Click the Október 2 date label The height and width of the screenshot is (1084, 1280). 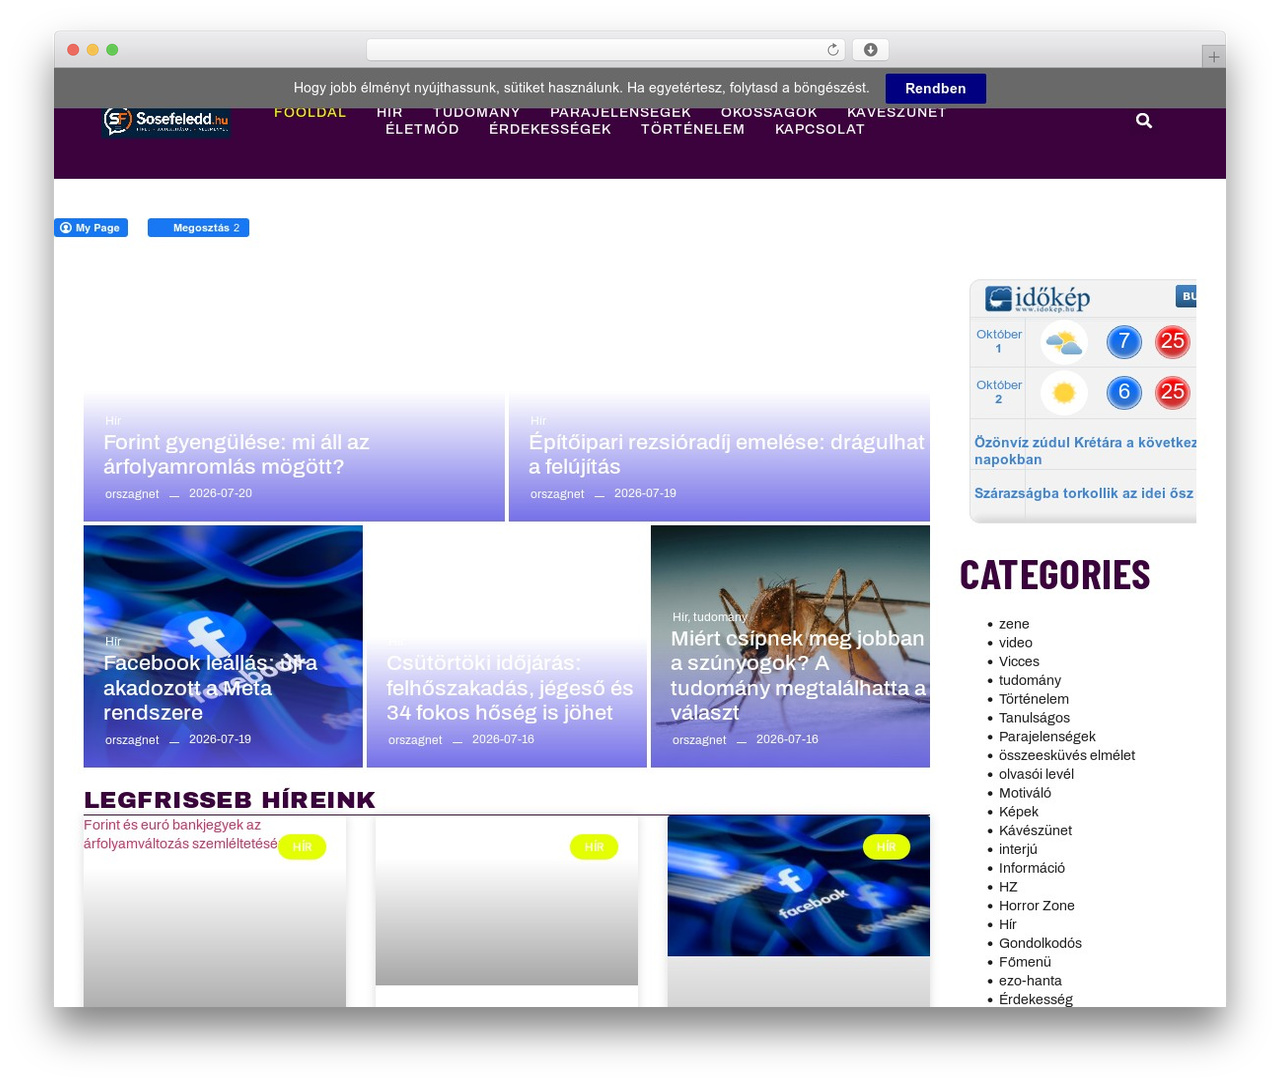pos(999,392)
